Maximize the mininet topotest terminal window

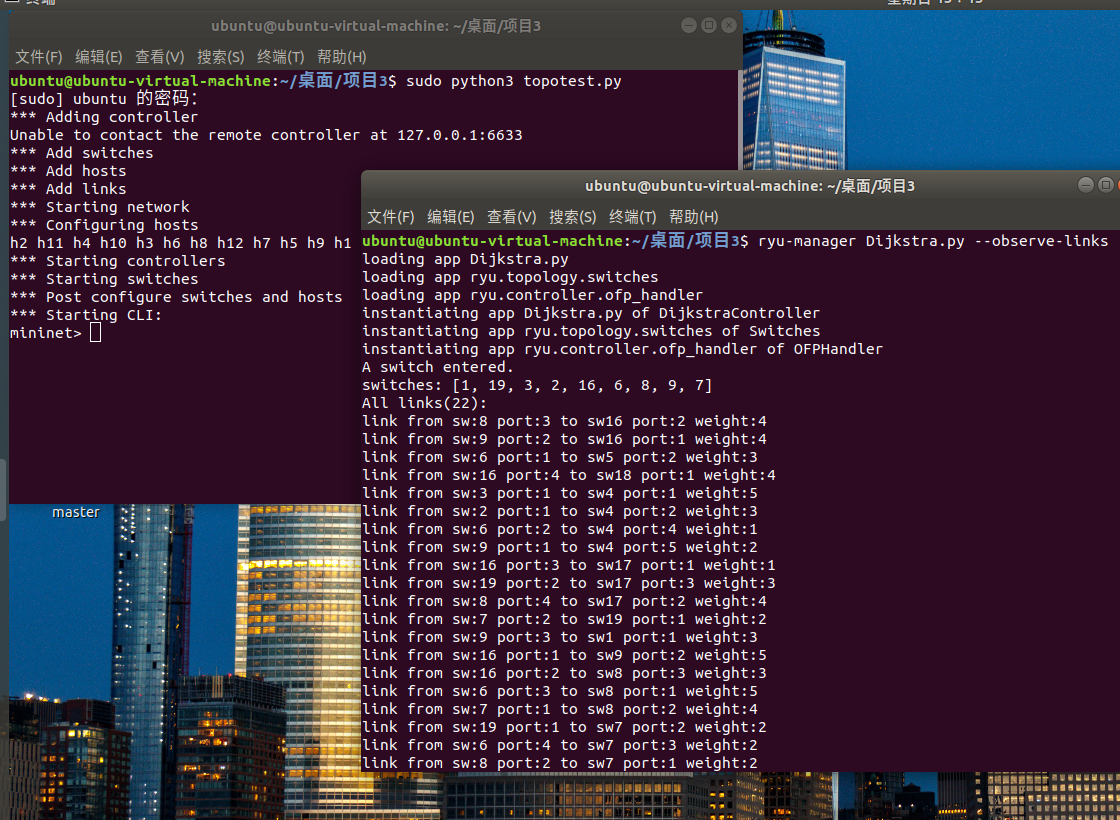pos(709,25)
